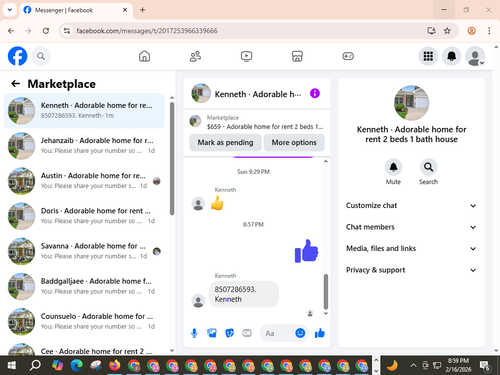Mute this conversation with the bell icon

pyautogui.click(x=393, y=167)
